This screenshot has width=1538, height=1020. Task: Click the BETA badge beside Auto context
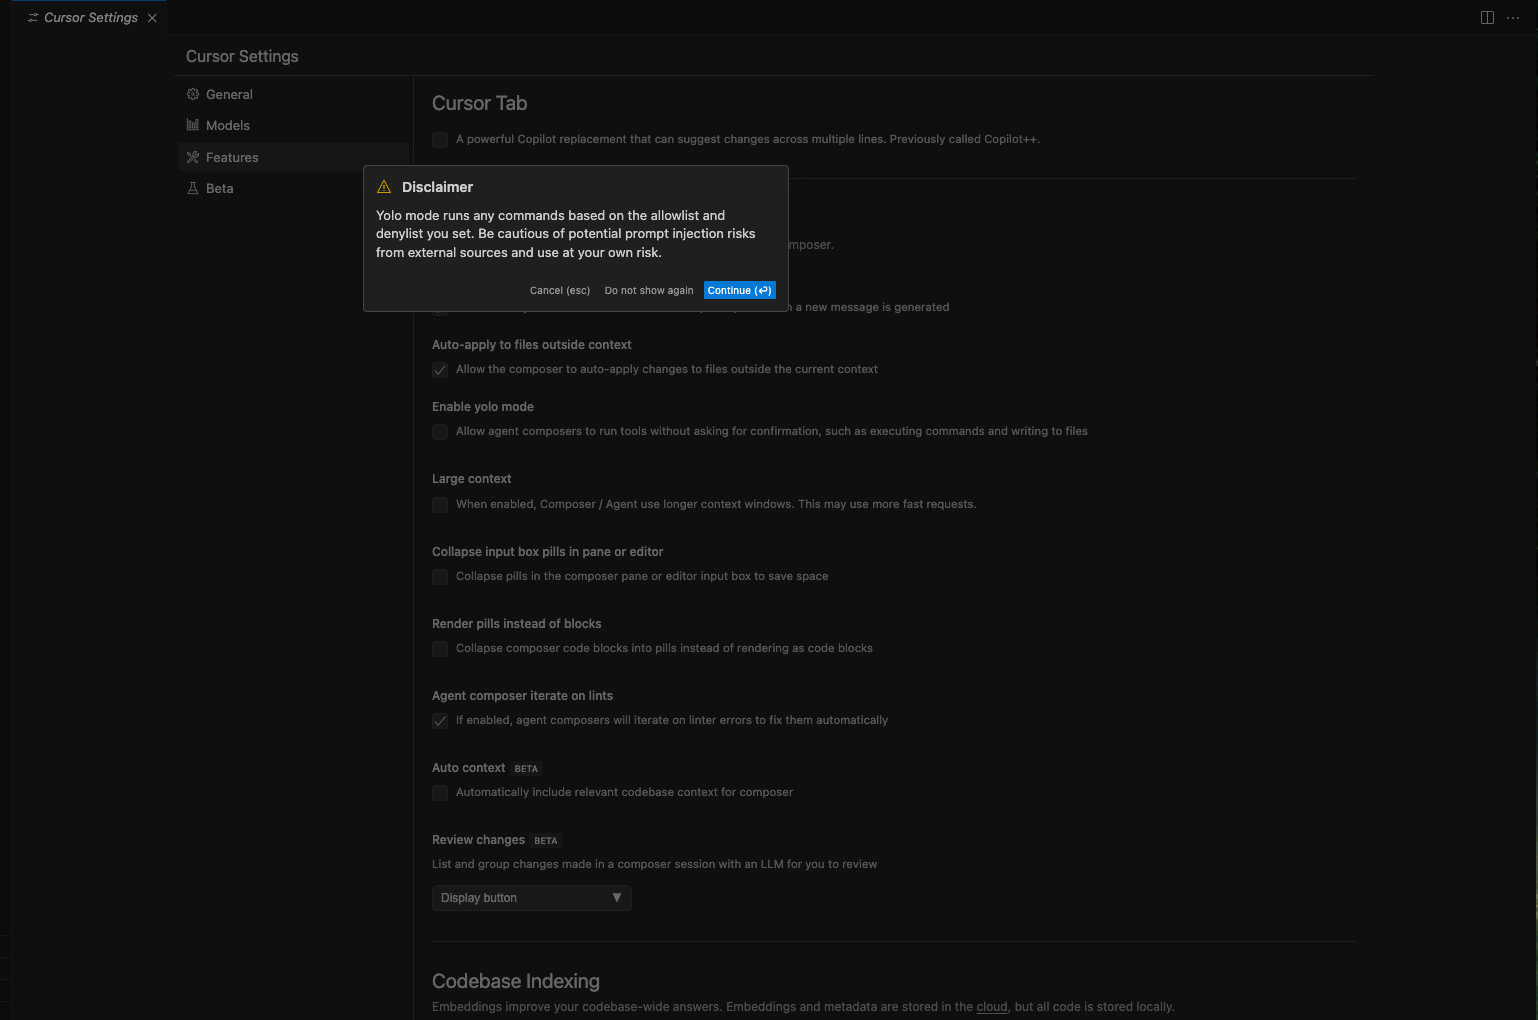pos(526,769)
